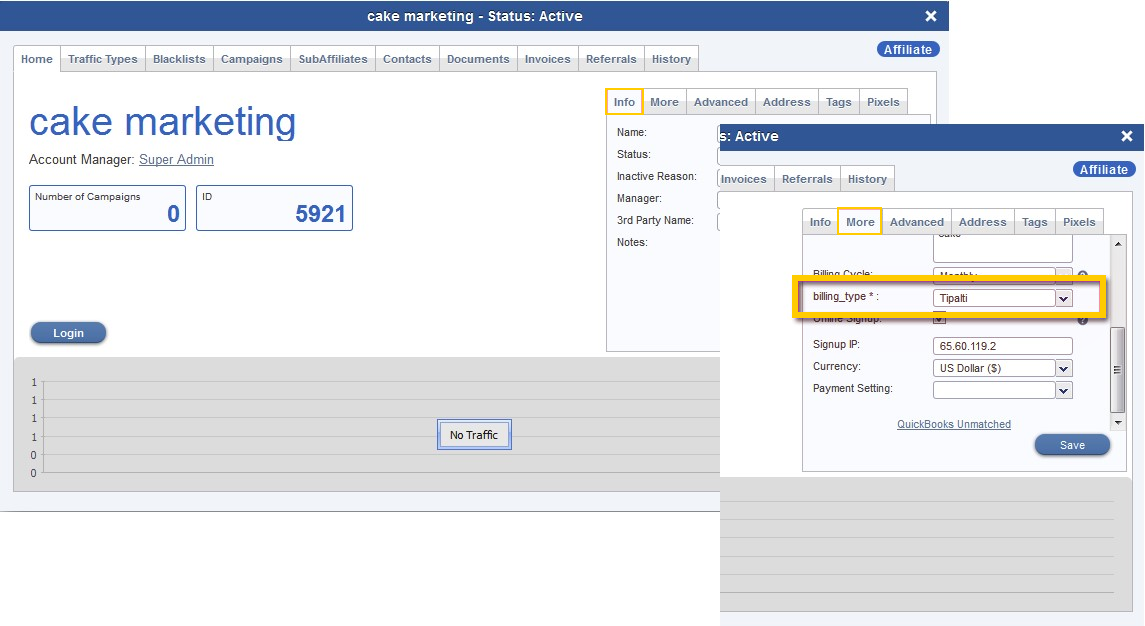The image size is (1145, 626).
Task: Expand the Payment Setting dropdown
Action: 1064,390
